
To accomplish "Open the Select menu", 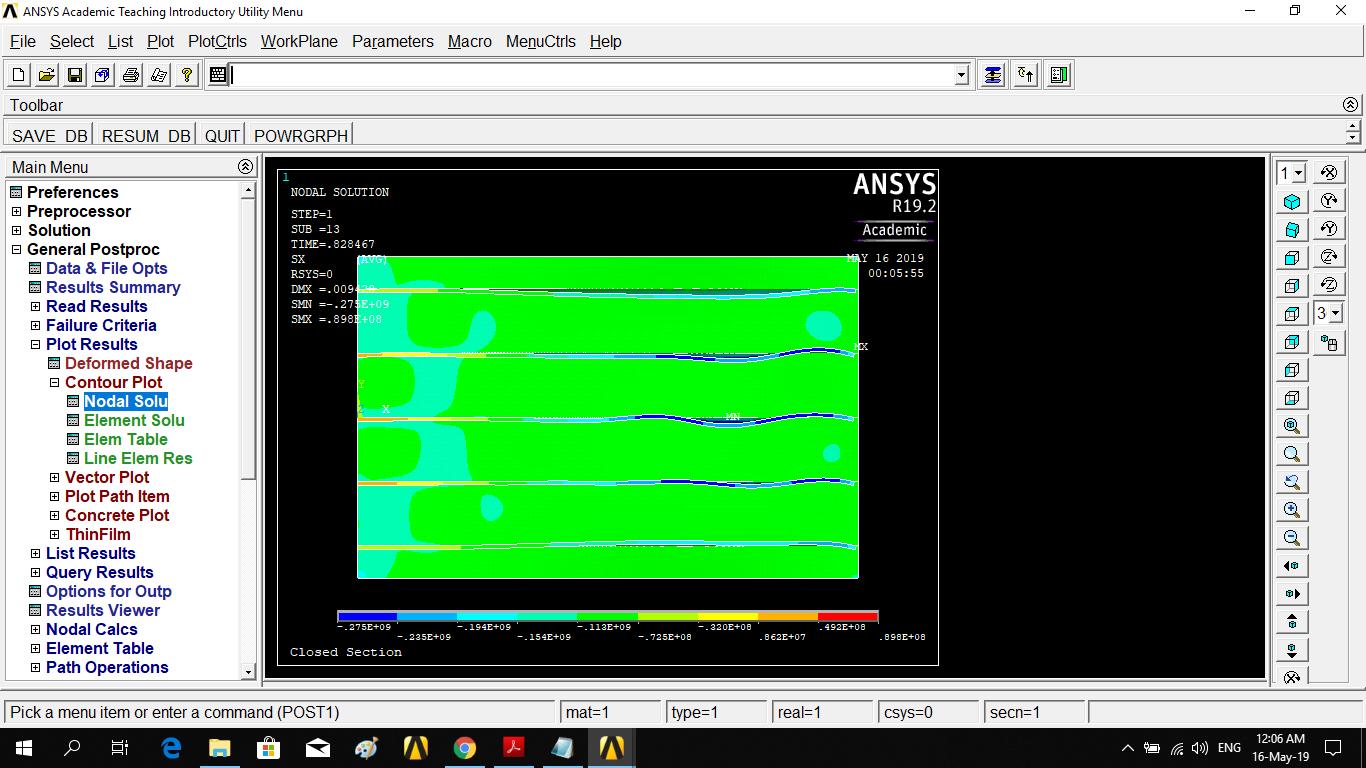I will pyautogui.click(x=72, y=41).
